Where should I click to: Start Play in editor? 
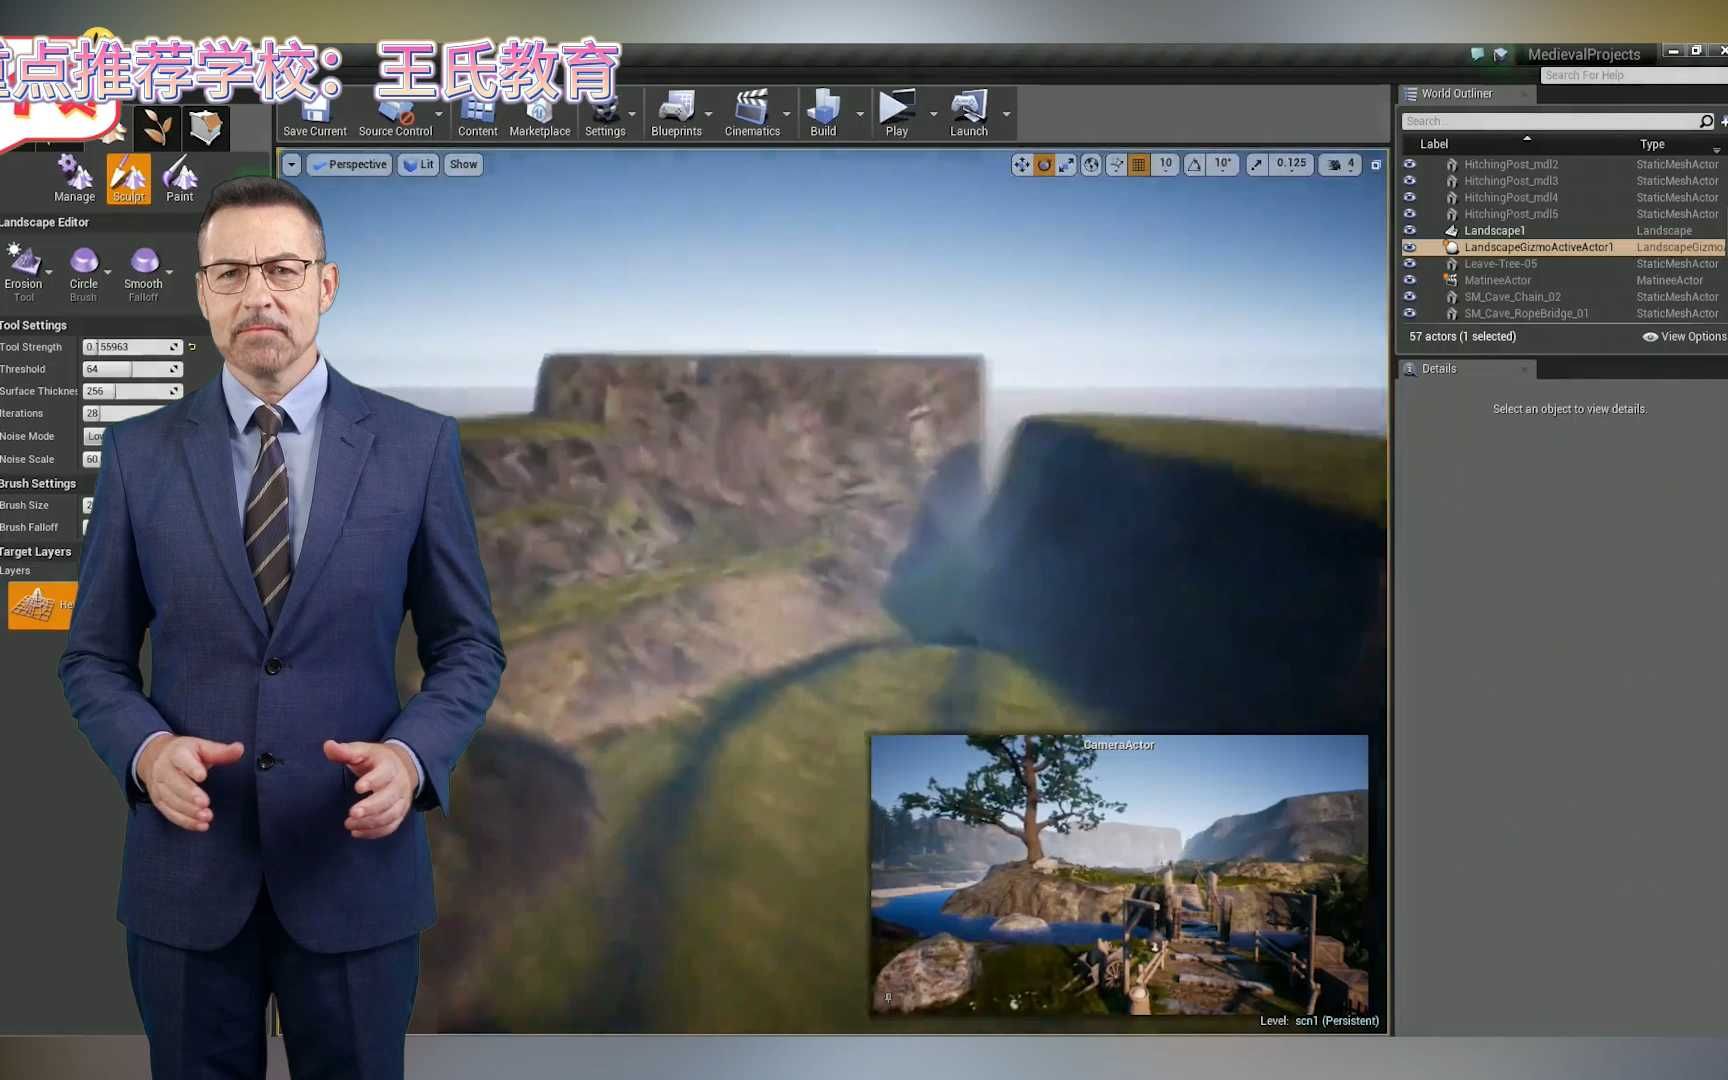pyautogui.click(x=896, y=113)
